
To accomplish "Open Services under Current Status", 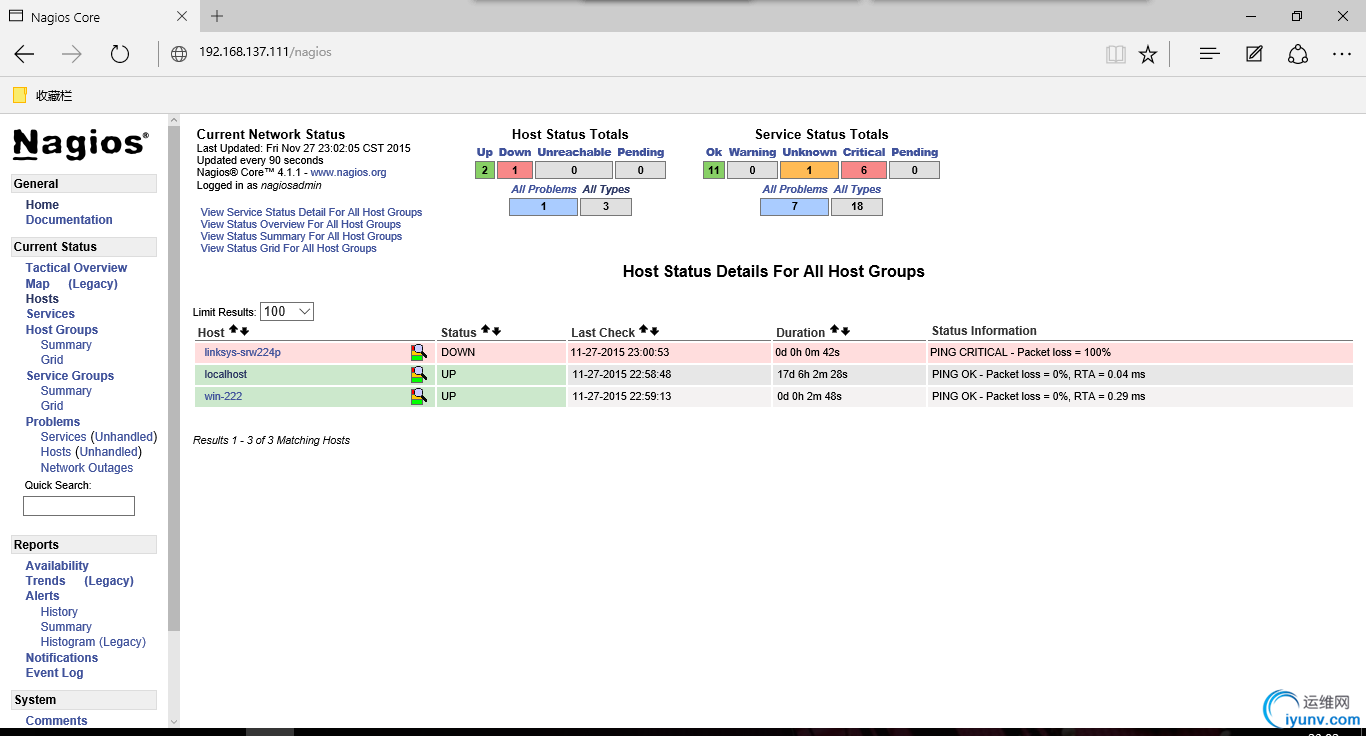I will tap(50, 314).
